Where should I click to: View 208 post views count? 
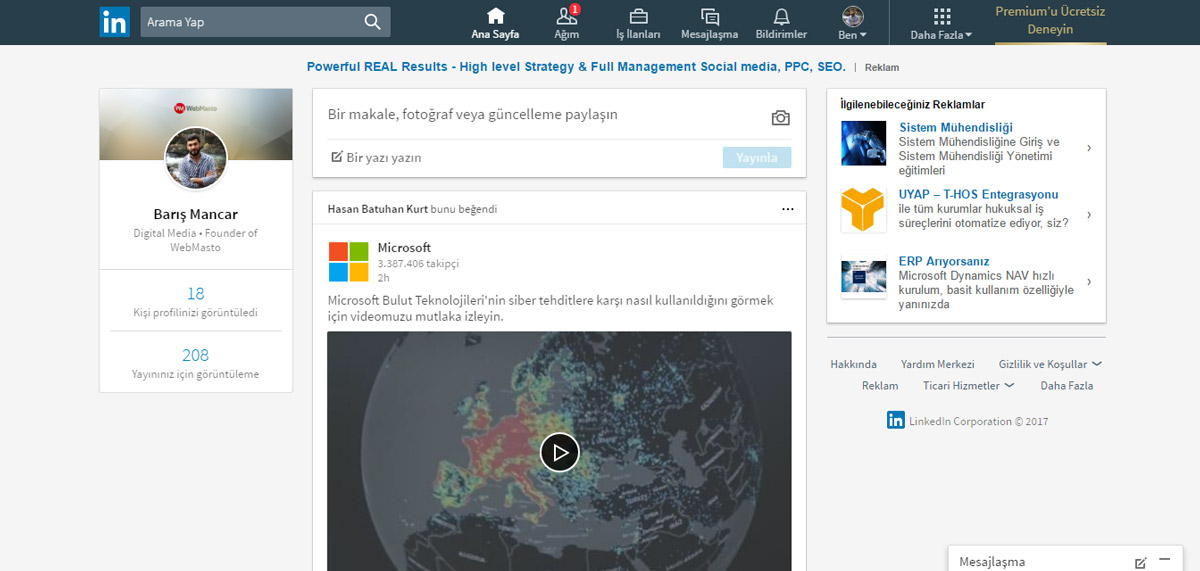[196, 355]
